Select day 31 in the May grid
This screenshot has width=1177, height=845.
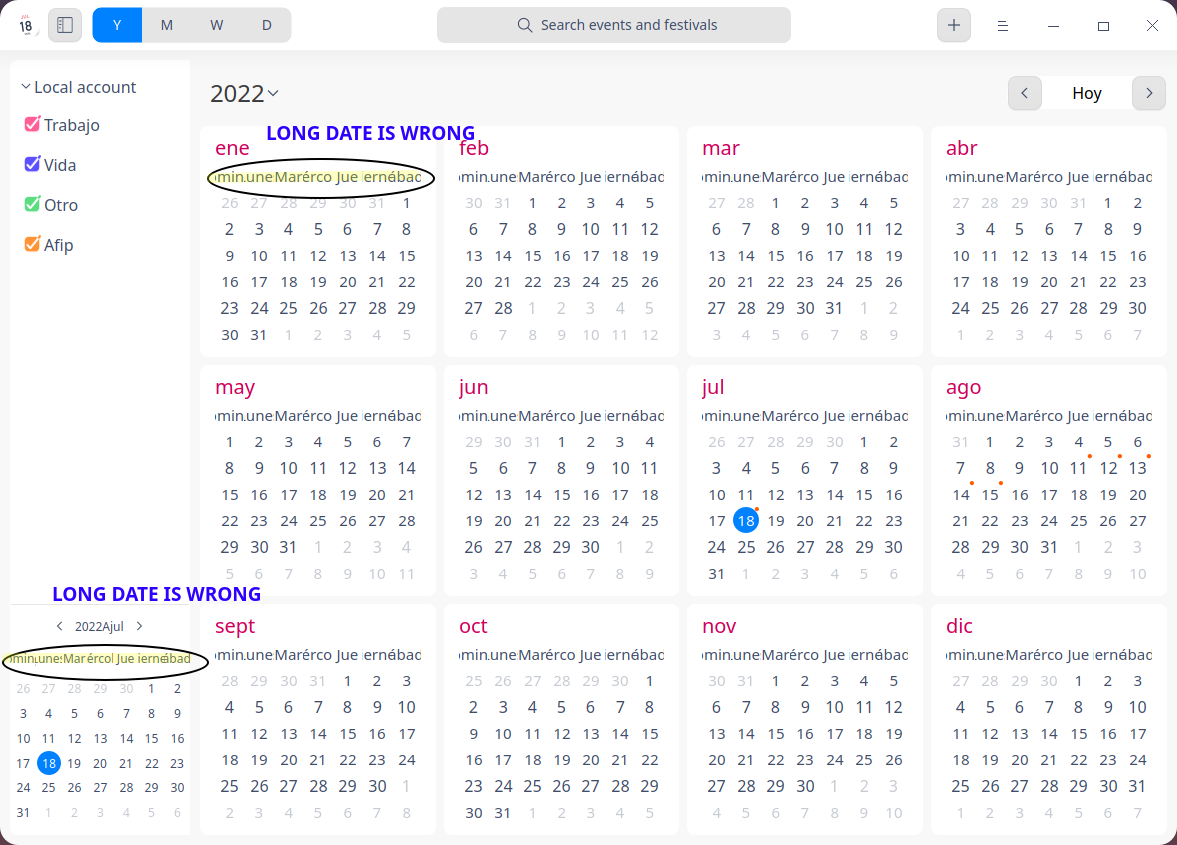(x=288, y=547)
